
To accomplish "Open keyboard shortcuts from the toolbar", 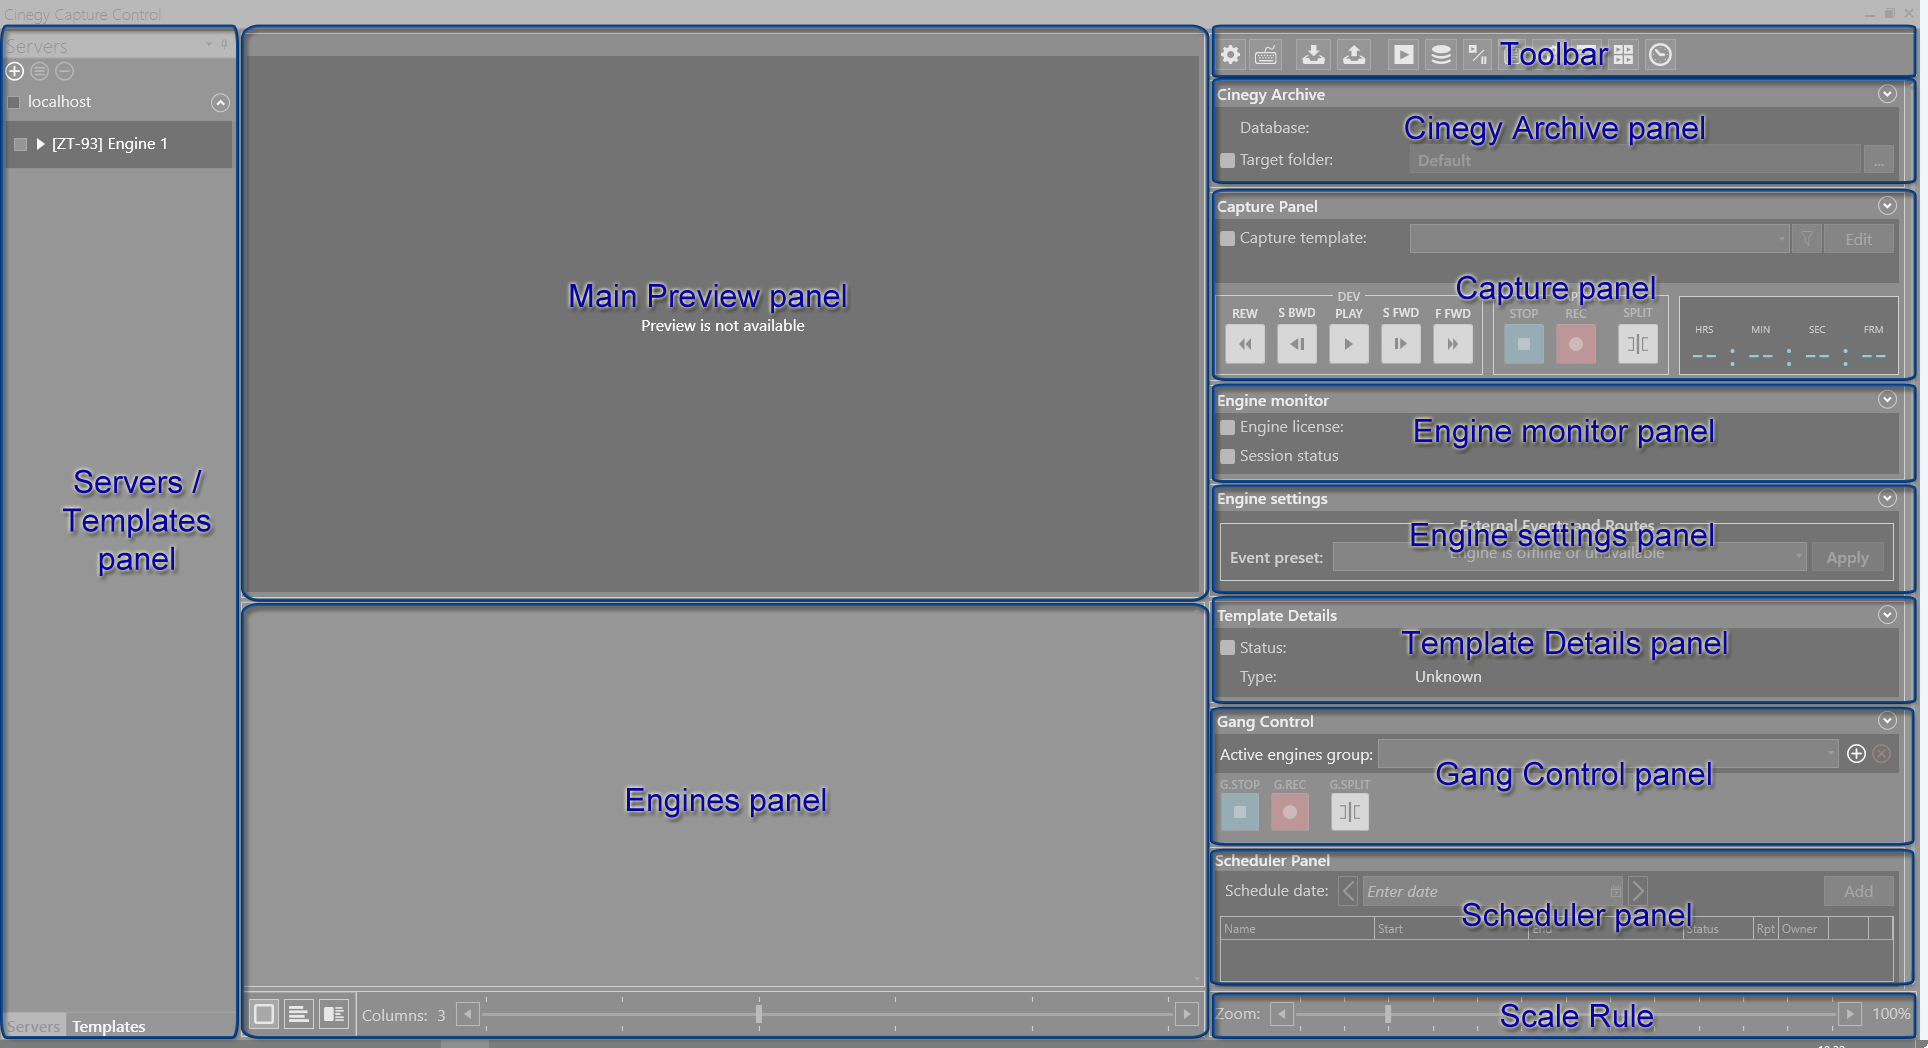I will coord(1266,55).
